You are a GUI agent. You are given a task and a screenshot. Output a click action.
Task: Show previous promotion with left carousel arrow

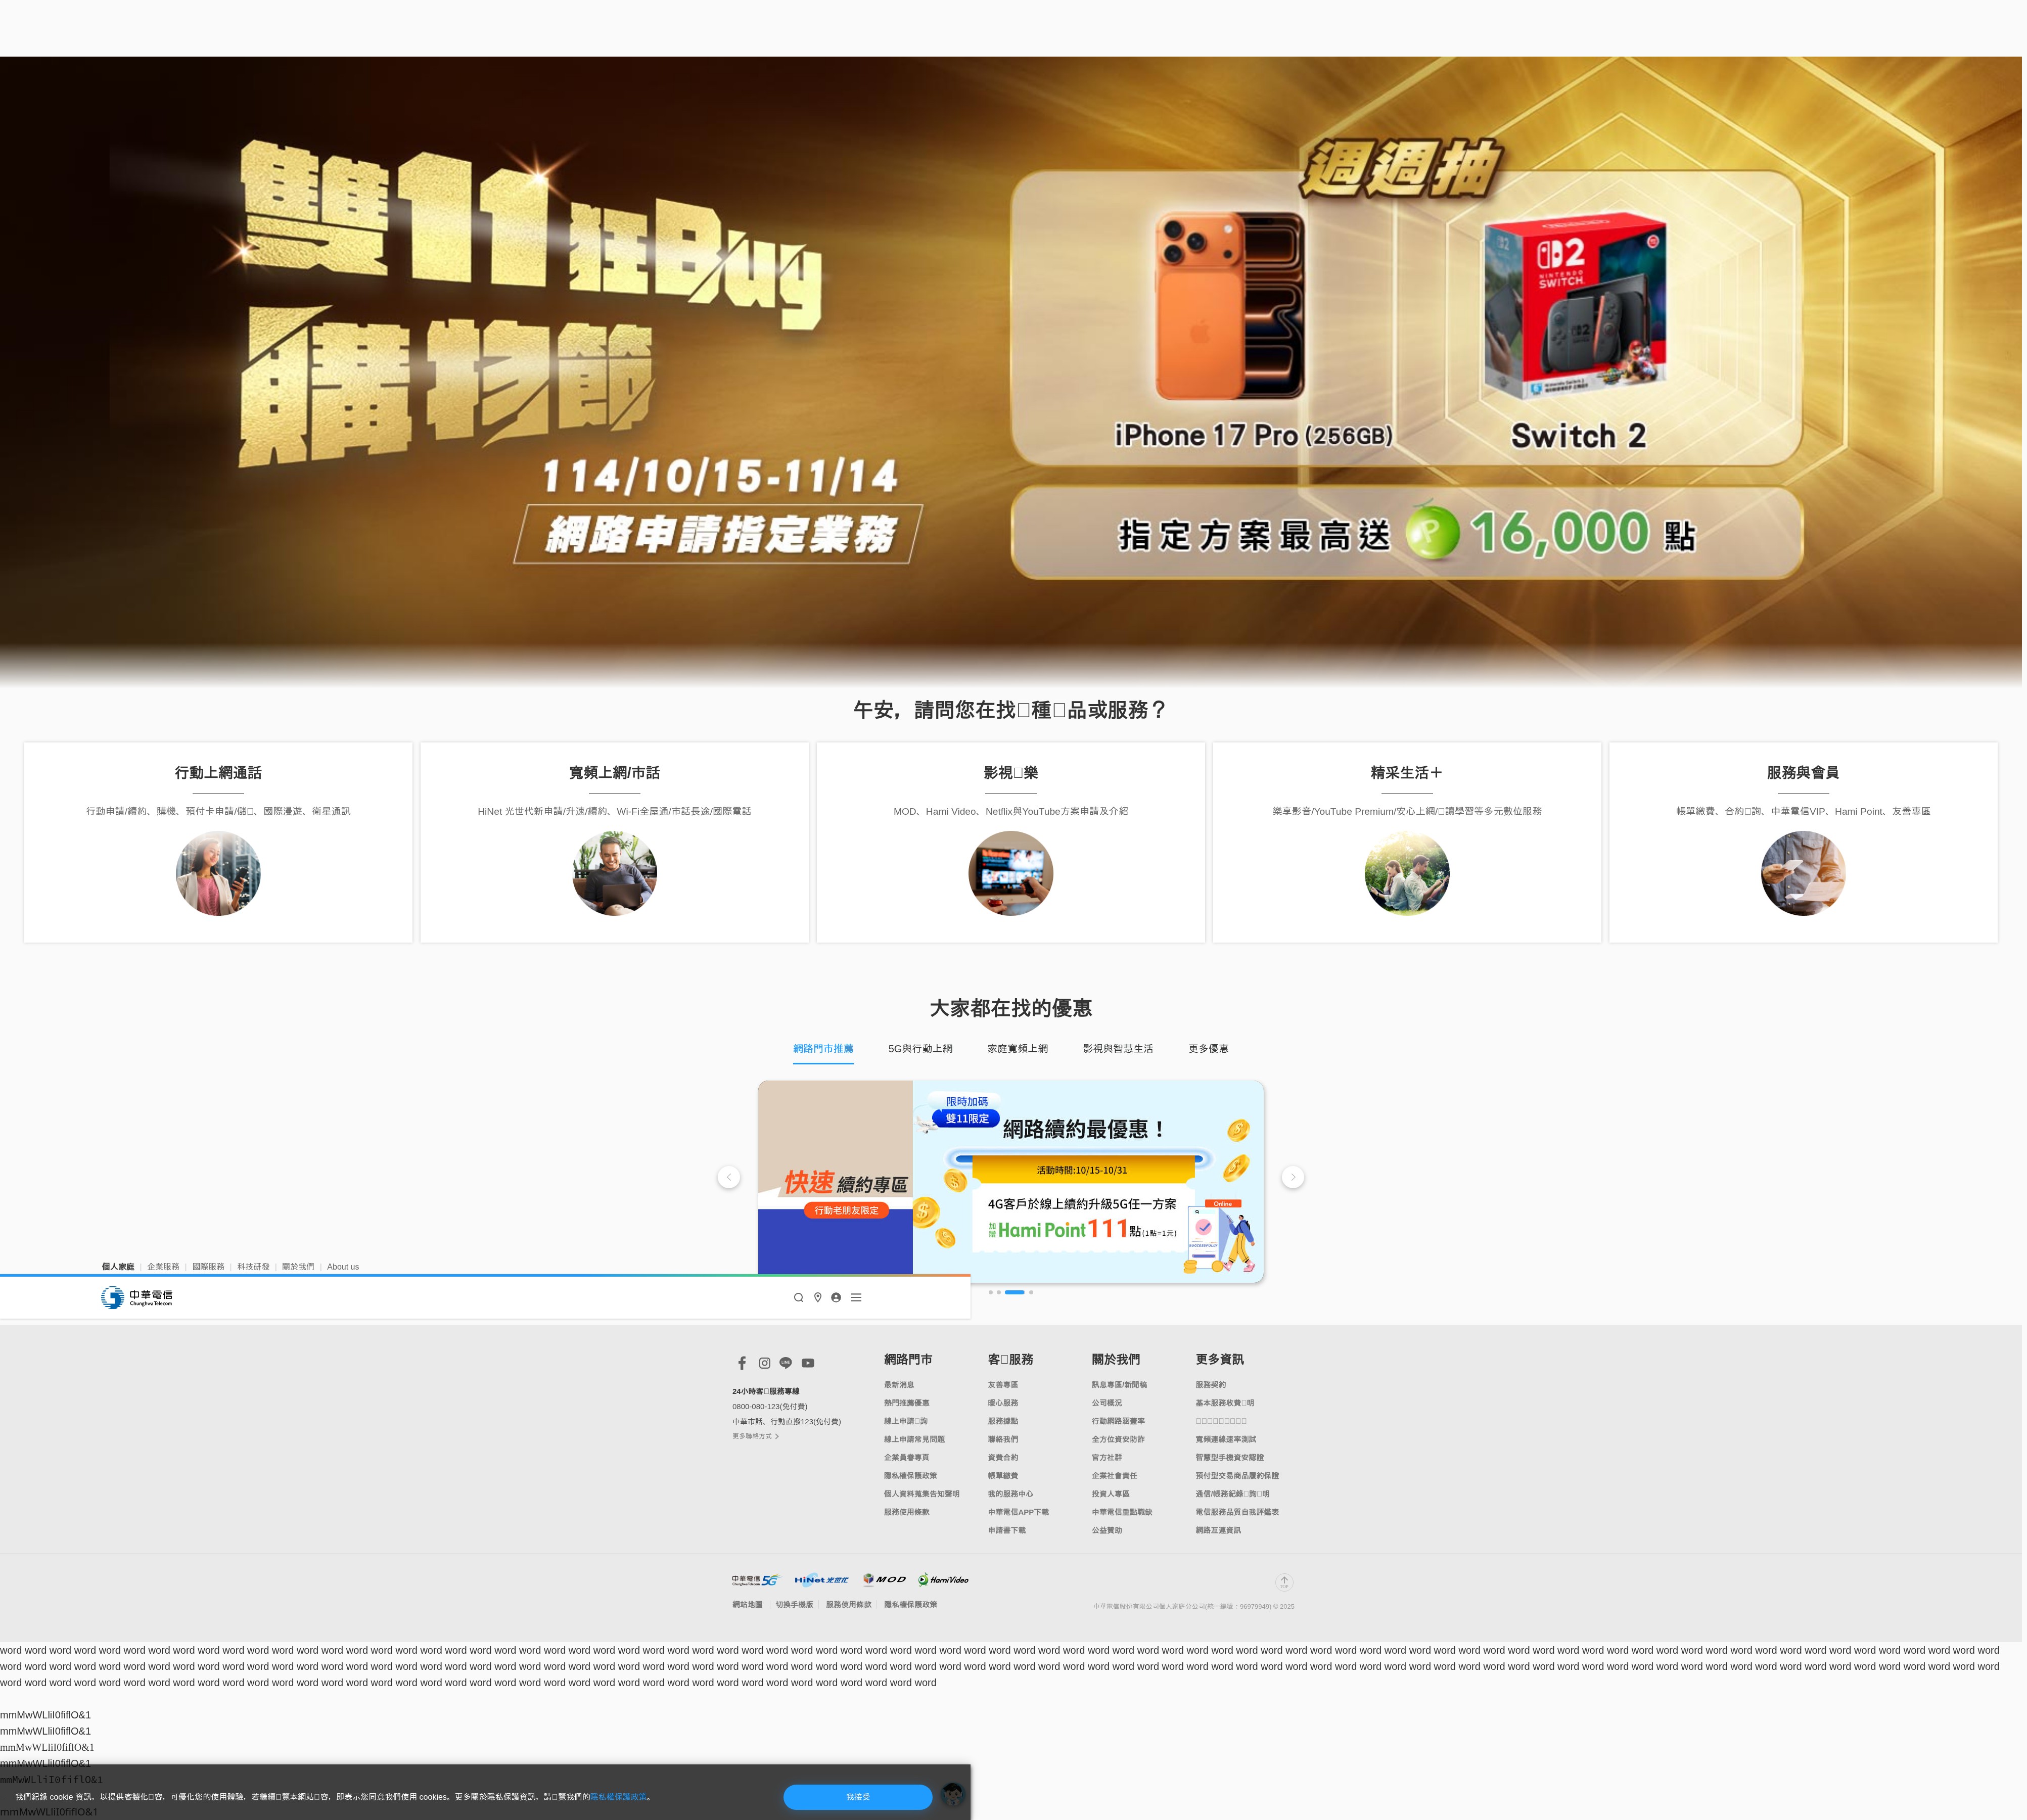(x=729, y=1177)
